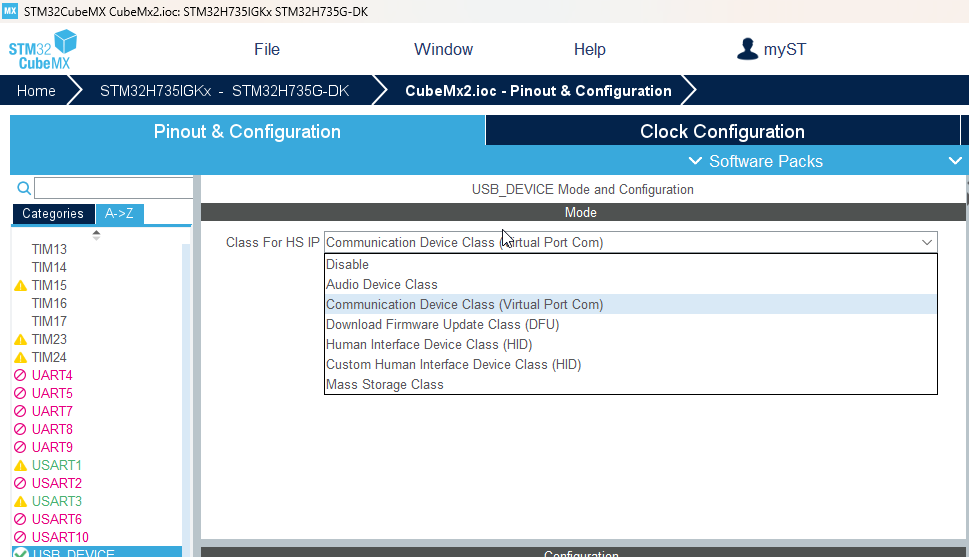
Task: Select TIM16 in peripheral list
Action: point(49,304)
